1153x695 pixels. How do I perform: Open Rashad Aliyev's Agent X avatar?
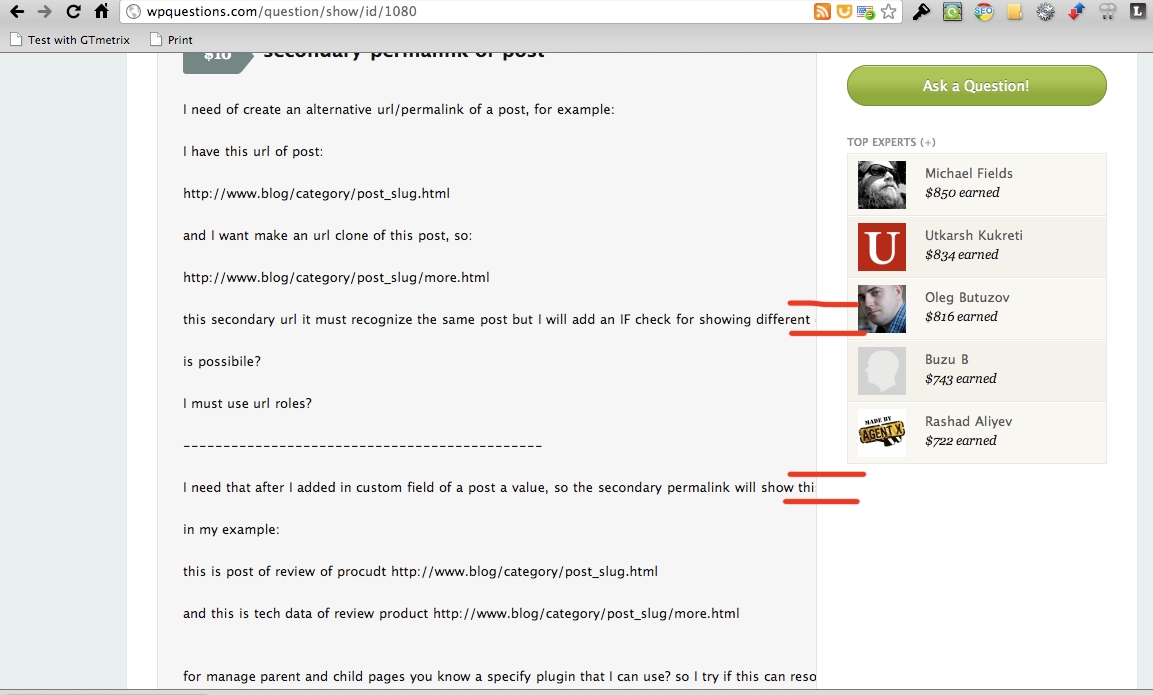[x=882, y=432]
